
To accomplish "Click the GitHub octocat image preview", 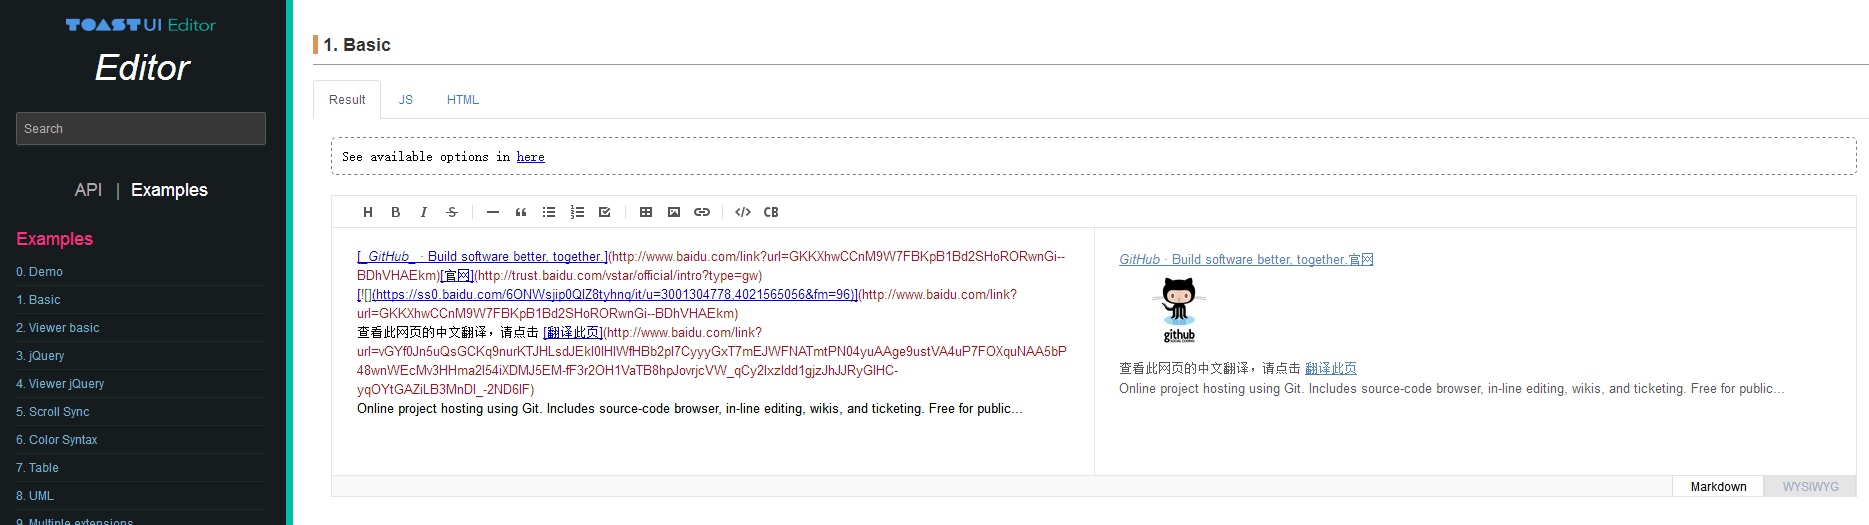I will pos(1179,311).
